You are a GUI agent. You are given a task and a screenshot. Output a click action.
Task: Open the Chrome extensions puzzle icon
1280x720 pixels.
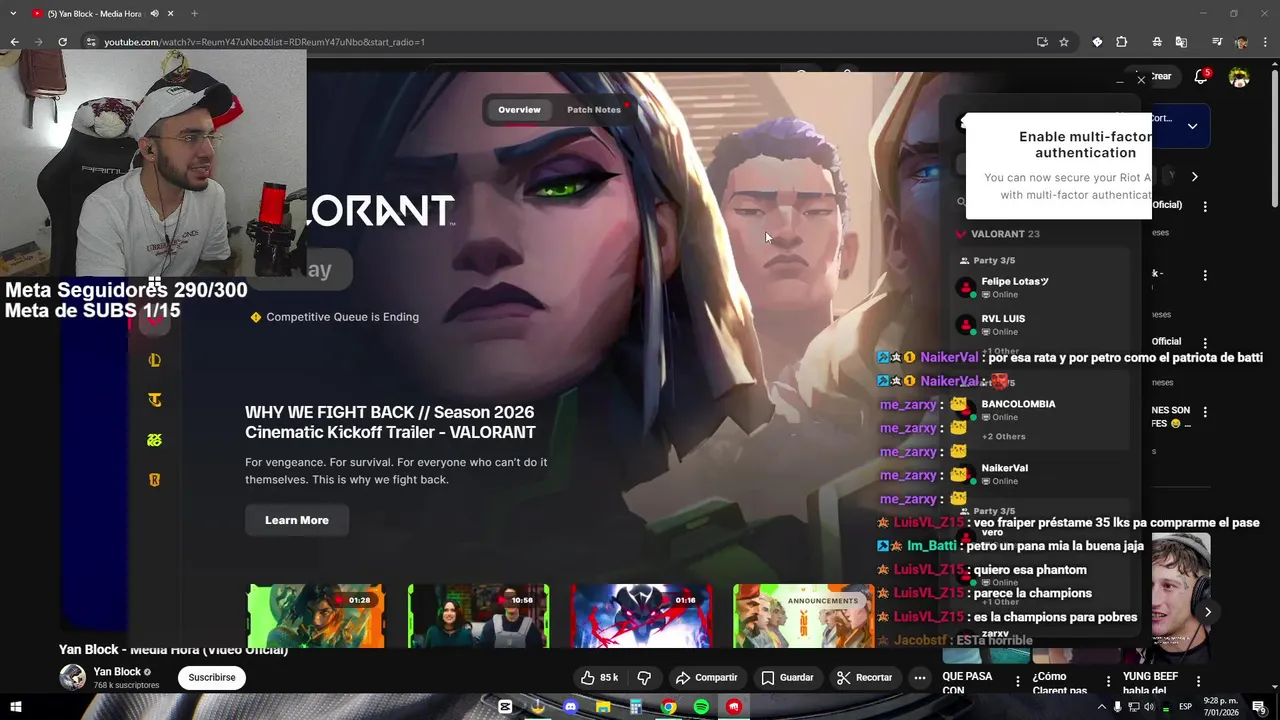1121,42
